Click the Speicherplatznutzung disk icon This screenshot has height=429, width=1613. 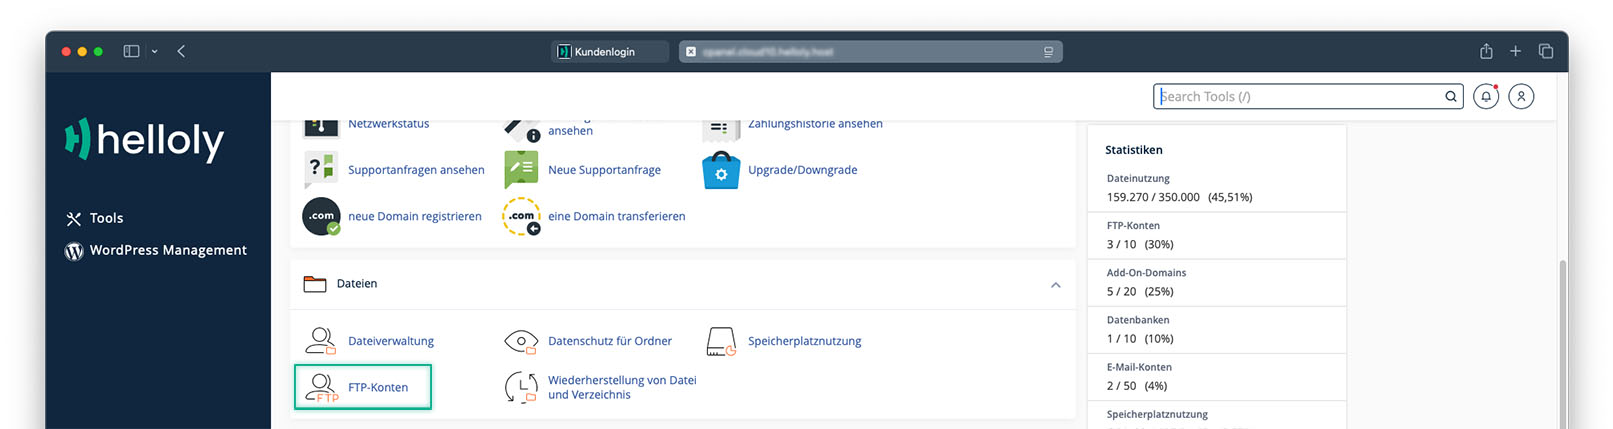tap(721, 341)
